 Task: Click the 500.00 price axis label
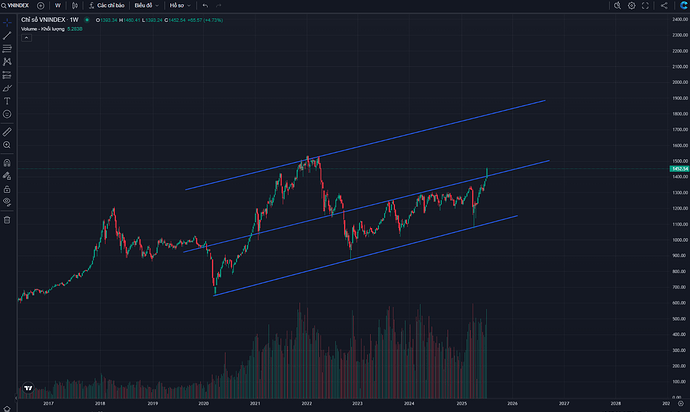[681, 319]
